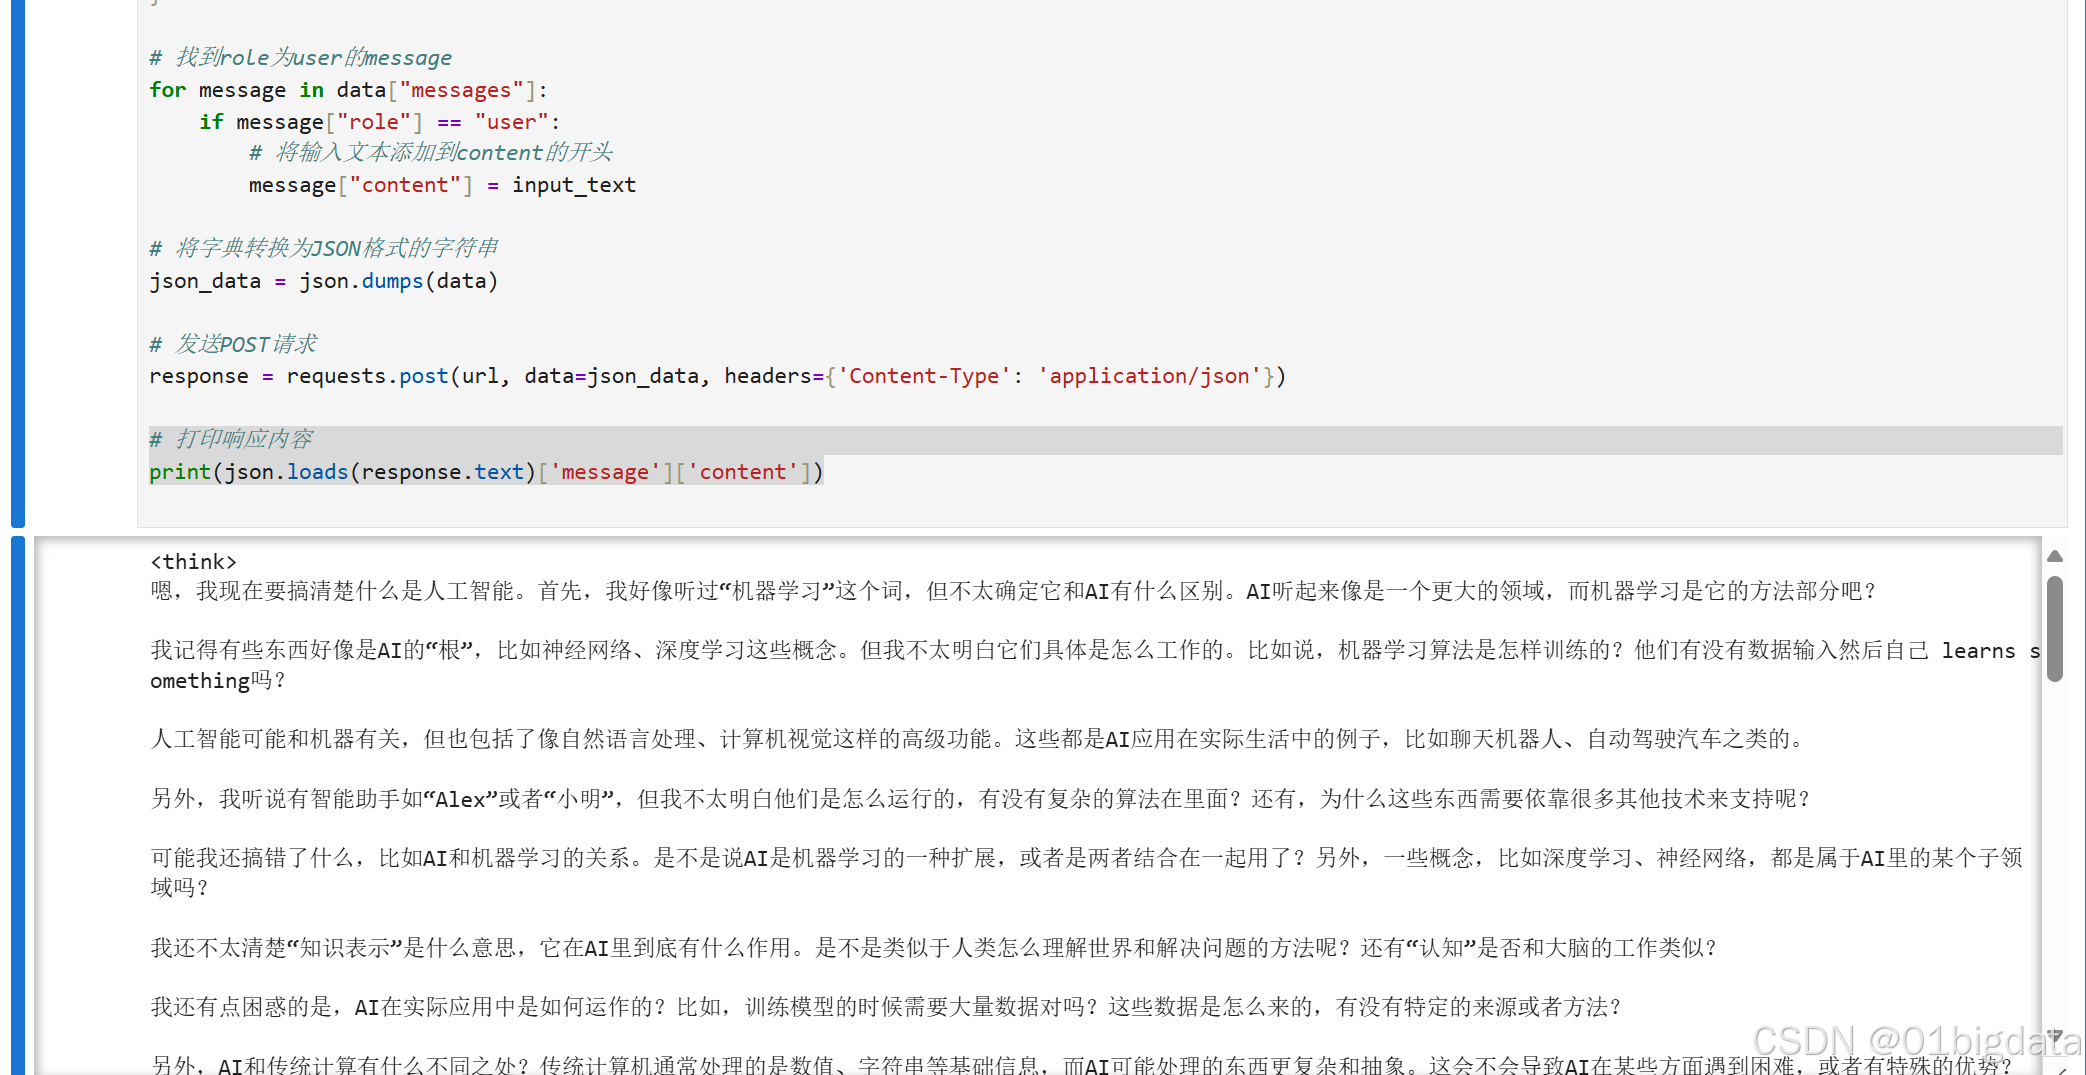The width and height of the screenshot is (2086, 1075).
Task: Select the highlighted print statement line
Action: (486, 471)
